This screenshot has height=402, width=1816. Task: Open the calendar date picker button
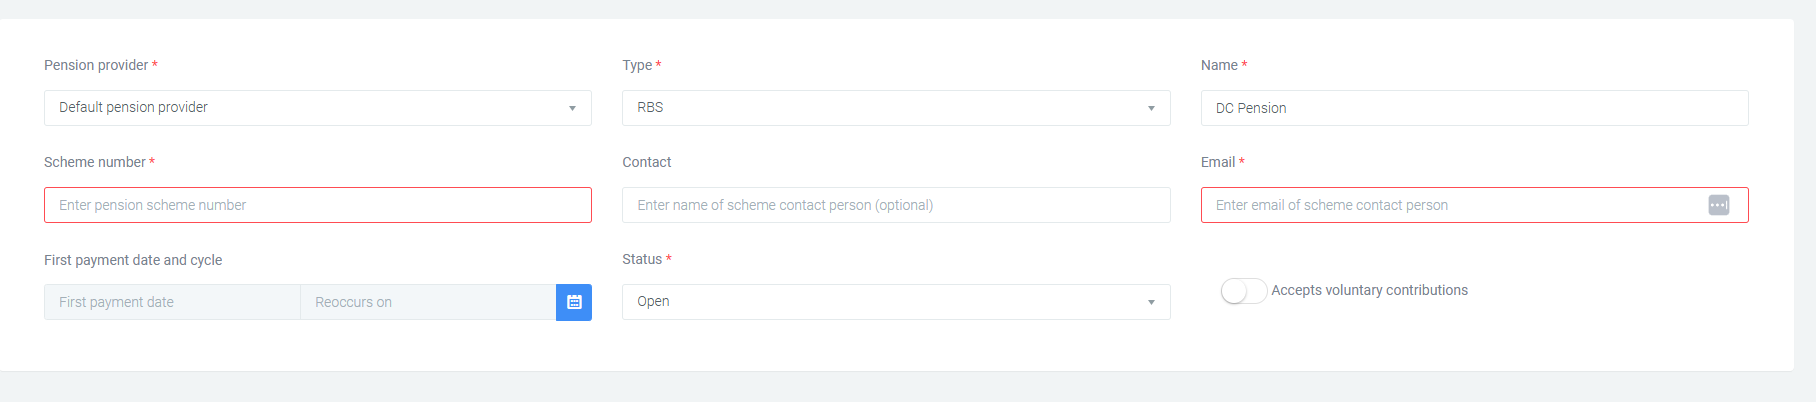pyautogui.click(x=574, y=302)
